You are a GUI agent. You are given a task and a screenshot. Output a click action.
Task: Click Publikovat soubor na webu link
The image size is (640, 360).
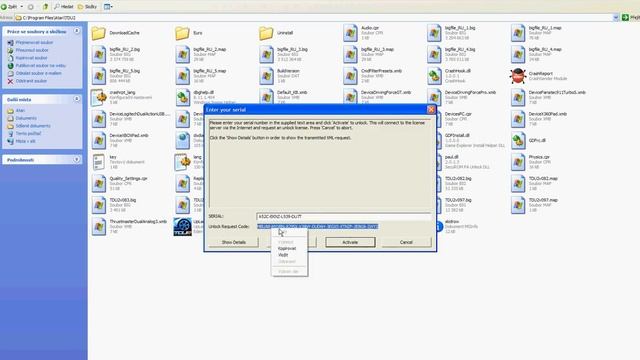tap(40, 66)
